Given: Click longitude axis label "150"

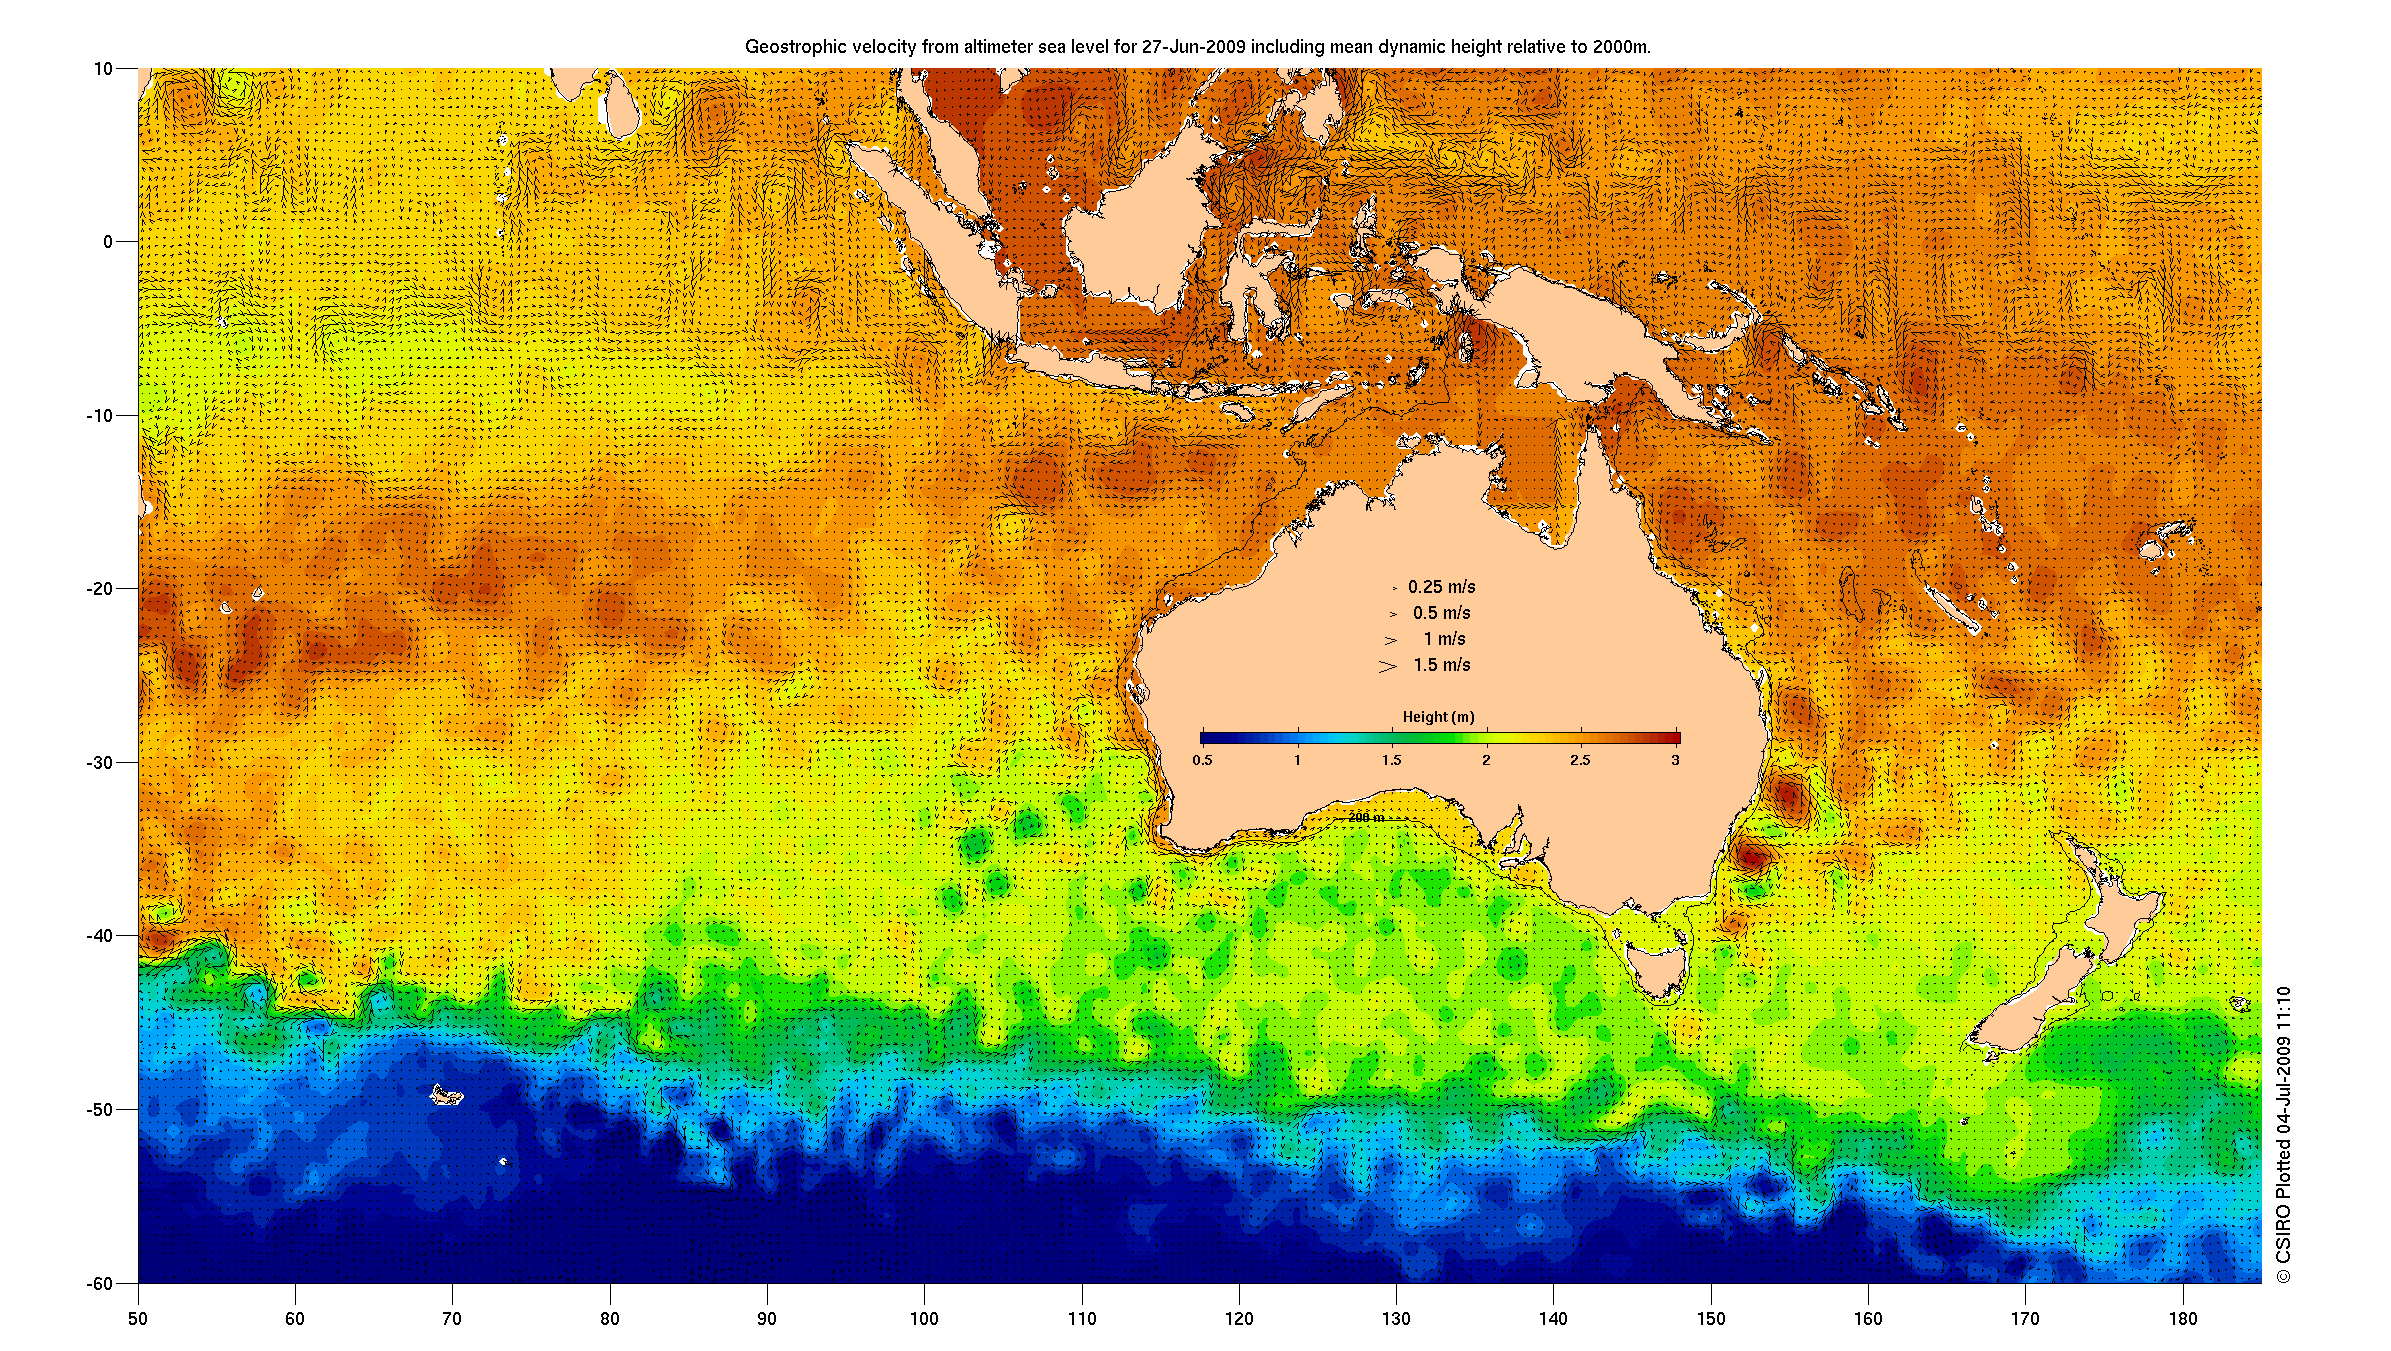Looking at the screenshot, I should pos(1711,1319).
